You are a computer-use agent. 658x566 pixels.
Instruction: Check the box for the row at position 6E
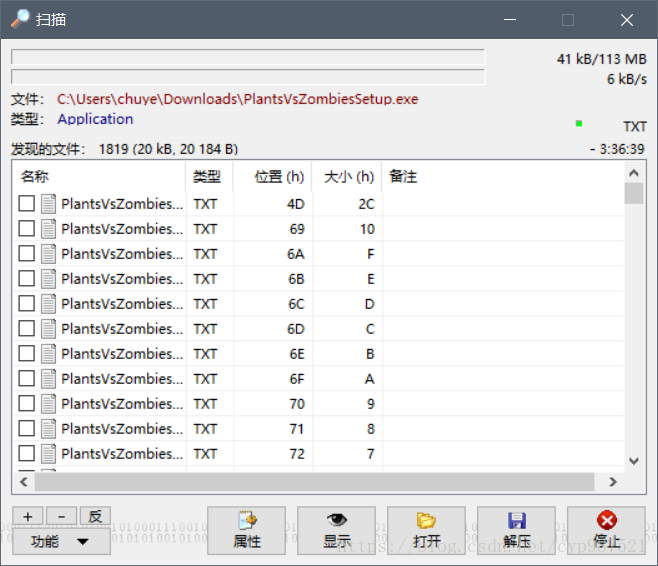pyautogui.click(x=26, y=354)
